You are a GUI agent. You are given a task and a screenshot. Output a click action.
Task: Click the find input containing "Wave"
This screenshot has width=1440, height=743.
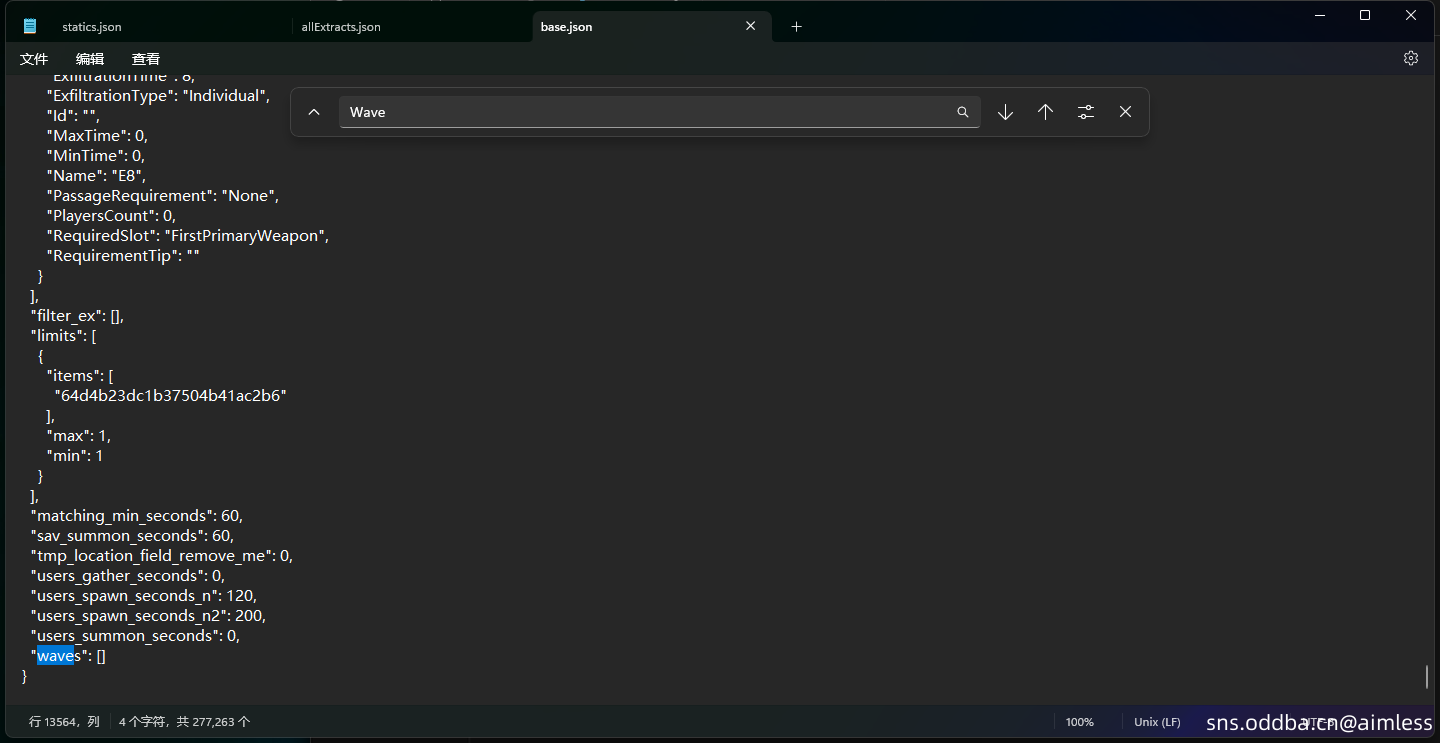point(645,112)
